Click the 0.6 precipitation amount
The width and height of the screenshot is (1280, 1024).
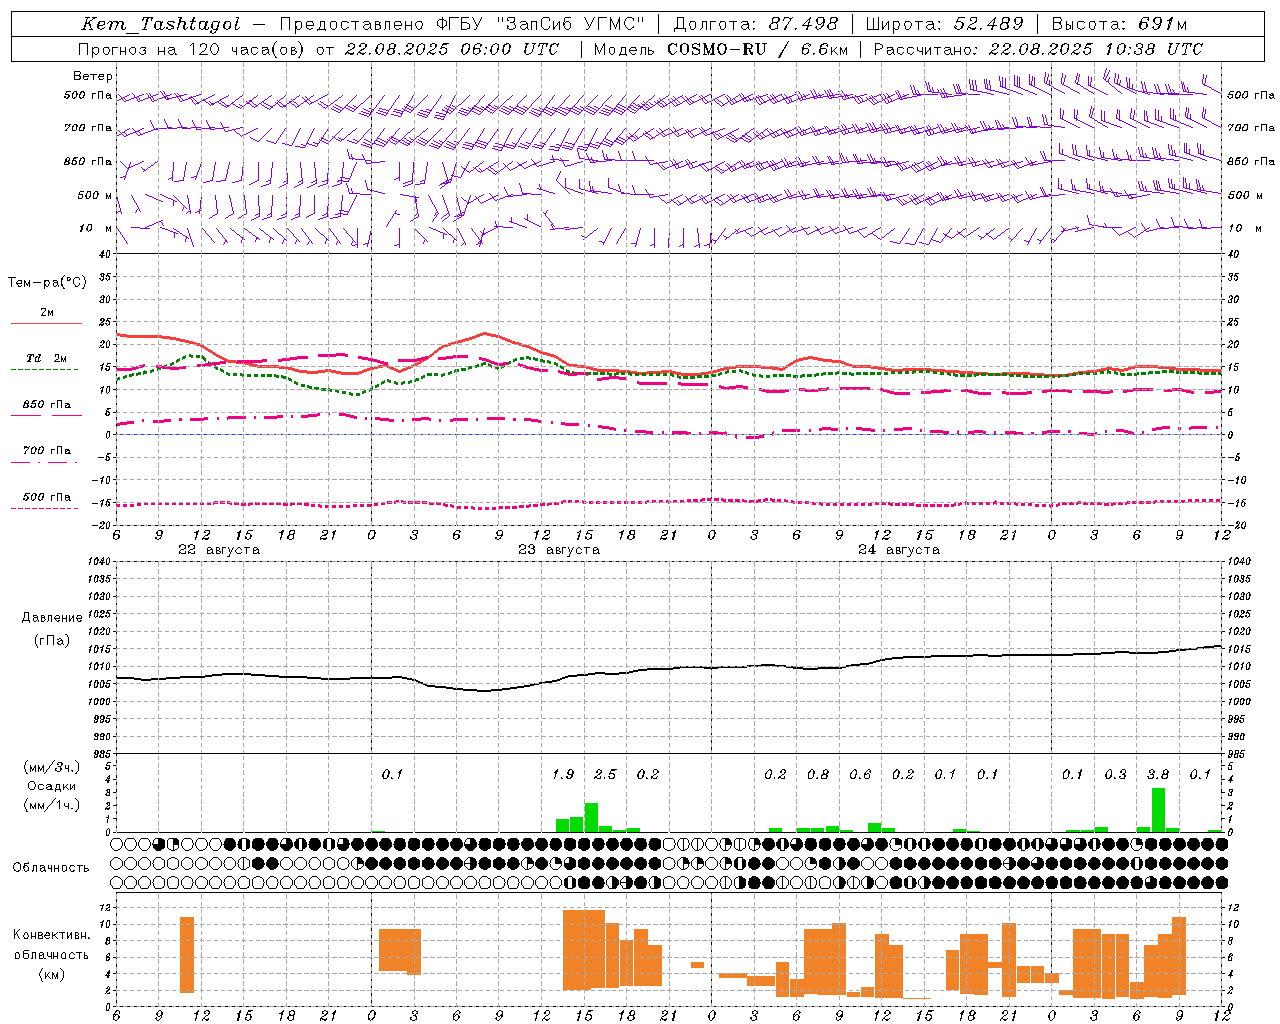860,775
